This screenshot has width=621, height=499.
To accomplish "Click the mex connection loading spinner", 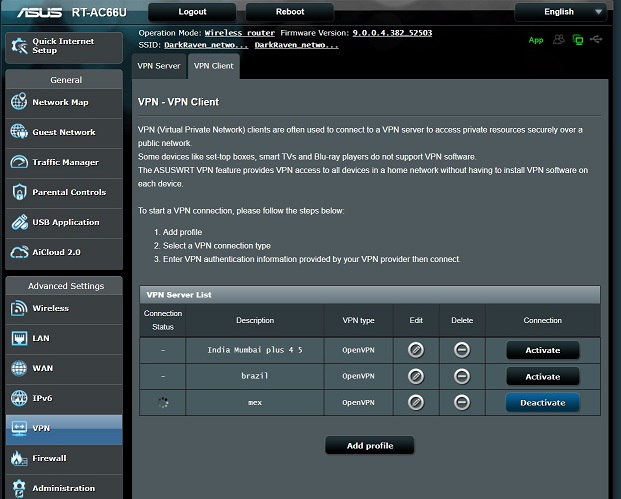I will 163,403.
